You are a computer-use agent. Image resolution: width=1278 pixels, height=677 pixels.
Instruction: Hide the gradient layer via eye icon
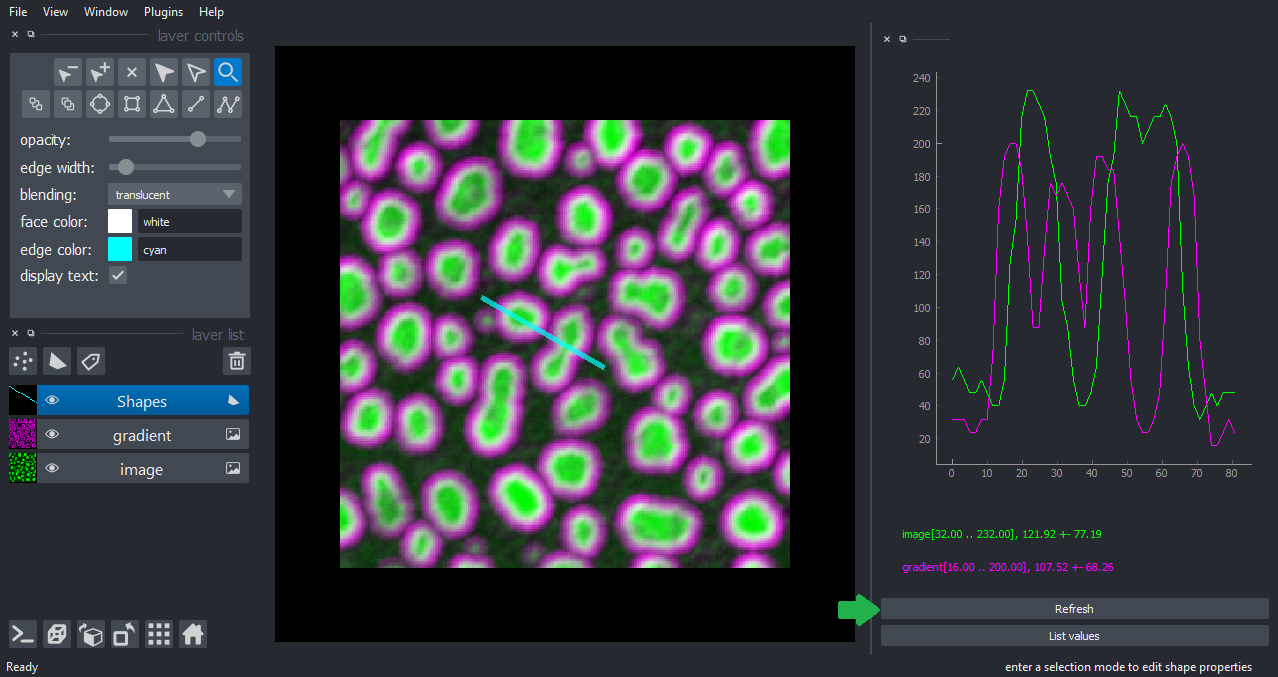[x=52, y=435]
